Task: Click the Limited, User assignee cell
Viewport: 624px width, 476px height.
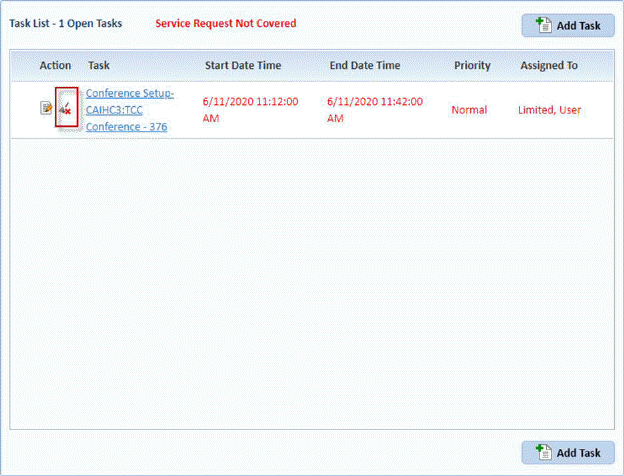Action: (x=549, y=110)
